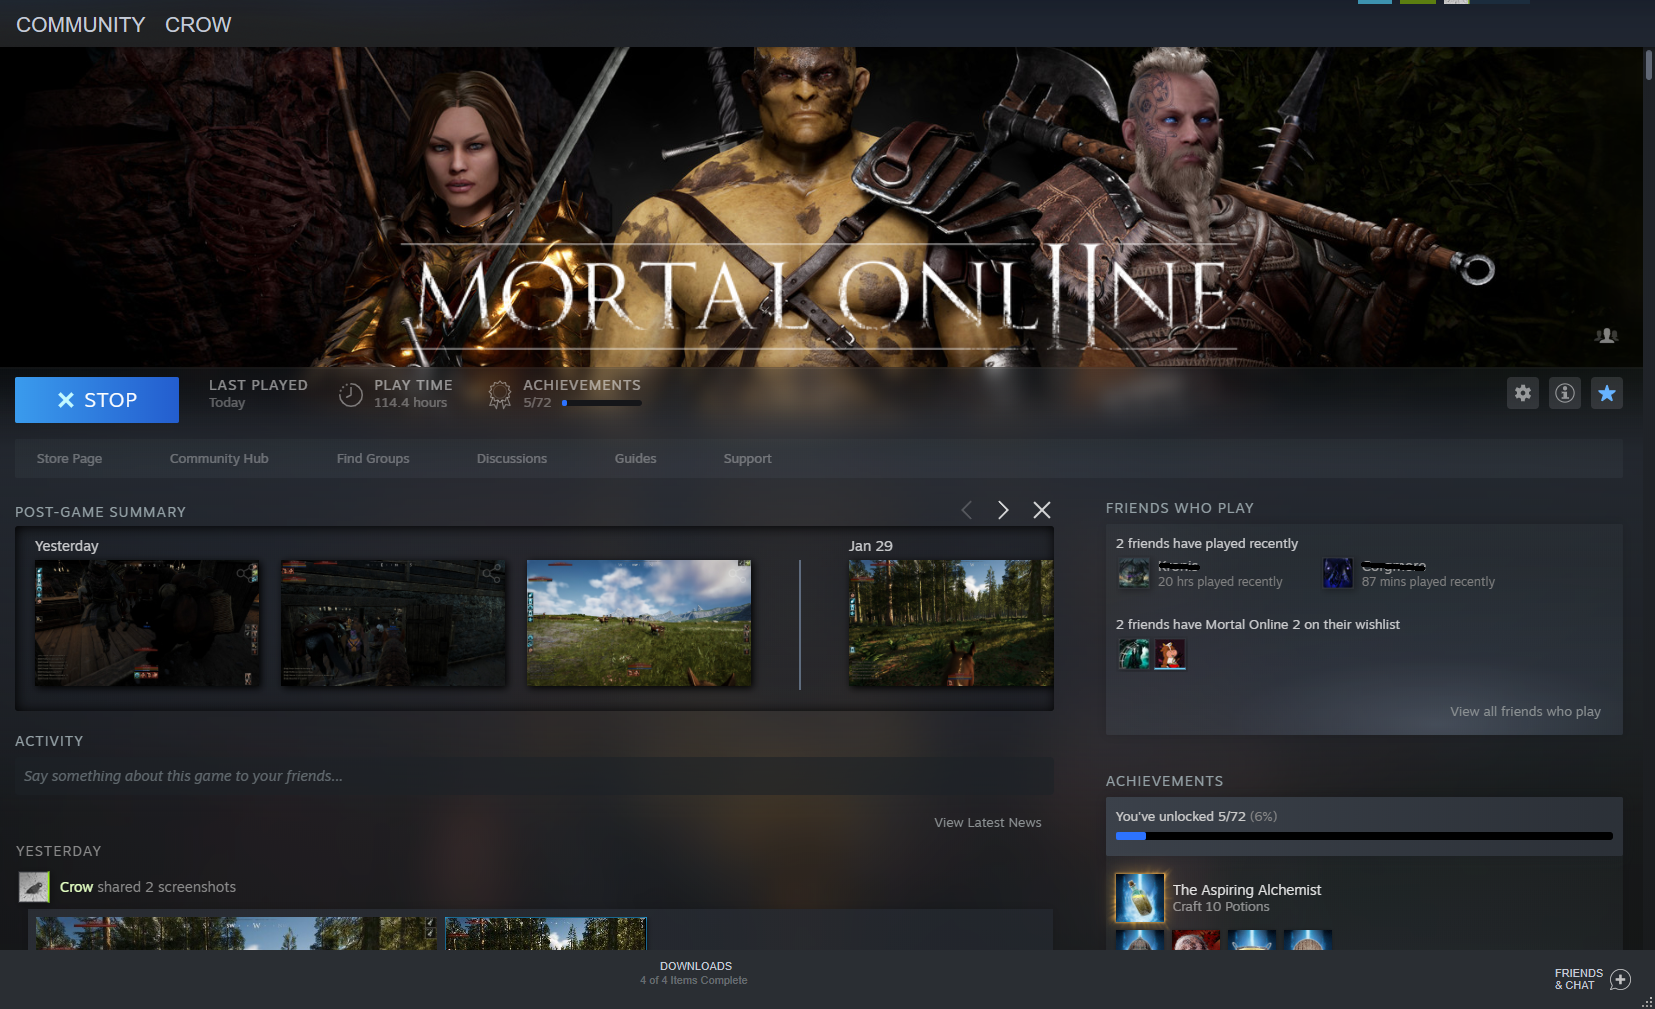Open first Yesterday screenshot thumbnail
Viewport: 1655px width, 1009px height.
pyautogui.click(x=147, y=623)
